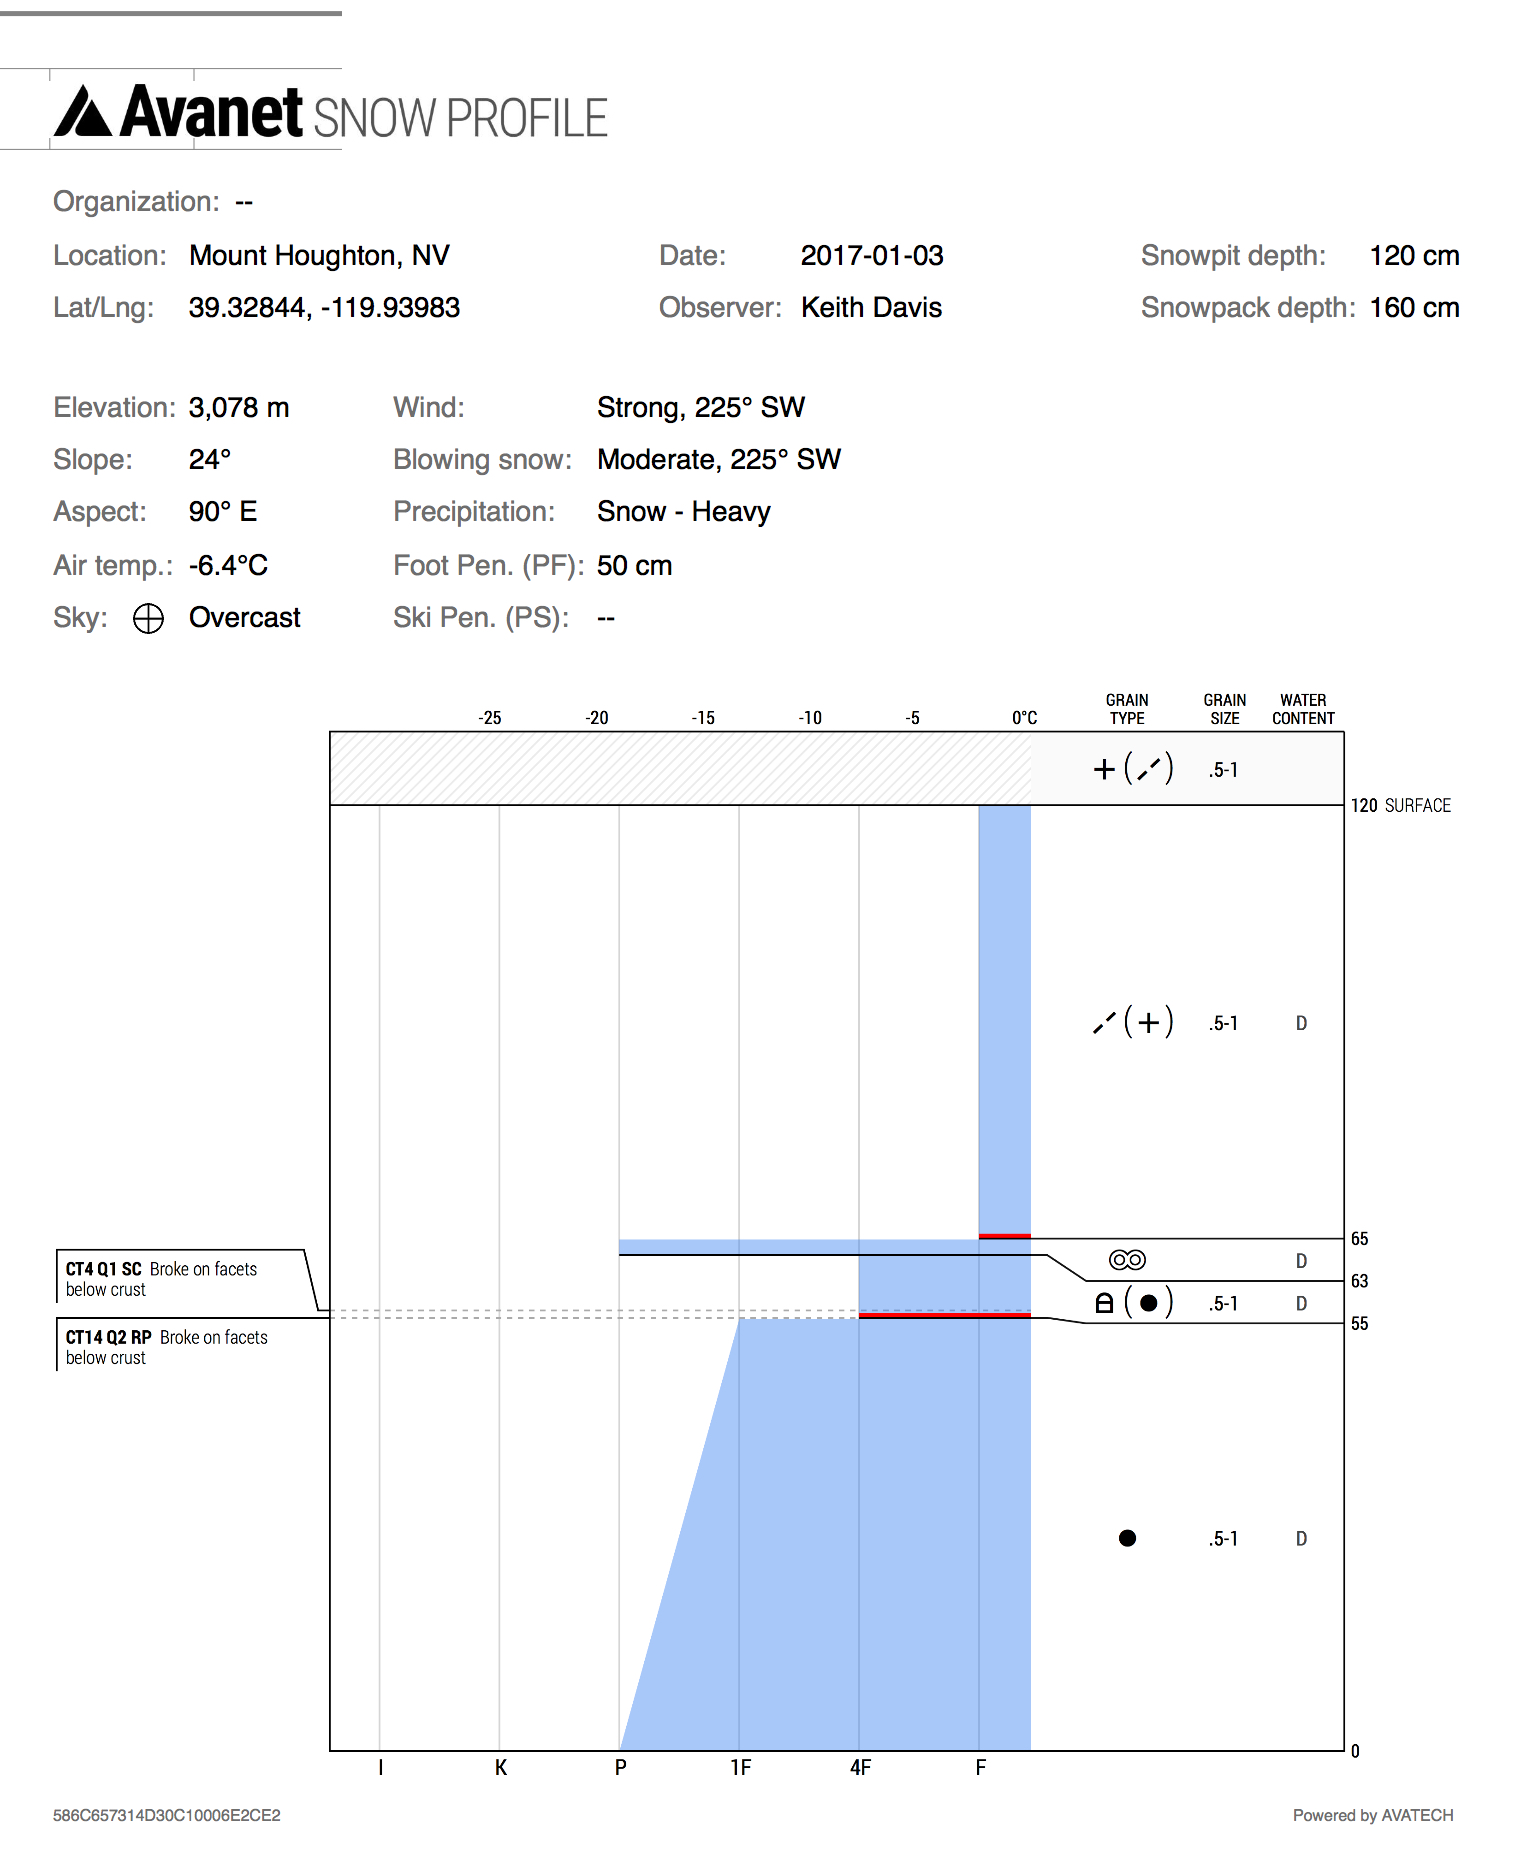The width and height of the screenshot is (1520, 1860).
Task: Click the Avanet triangle logo icon
Action: 83,111
